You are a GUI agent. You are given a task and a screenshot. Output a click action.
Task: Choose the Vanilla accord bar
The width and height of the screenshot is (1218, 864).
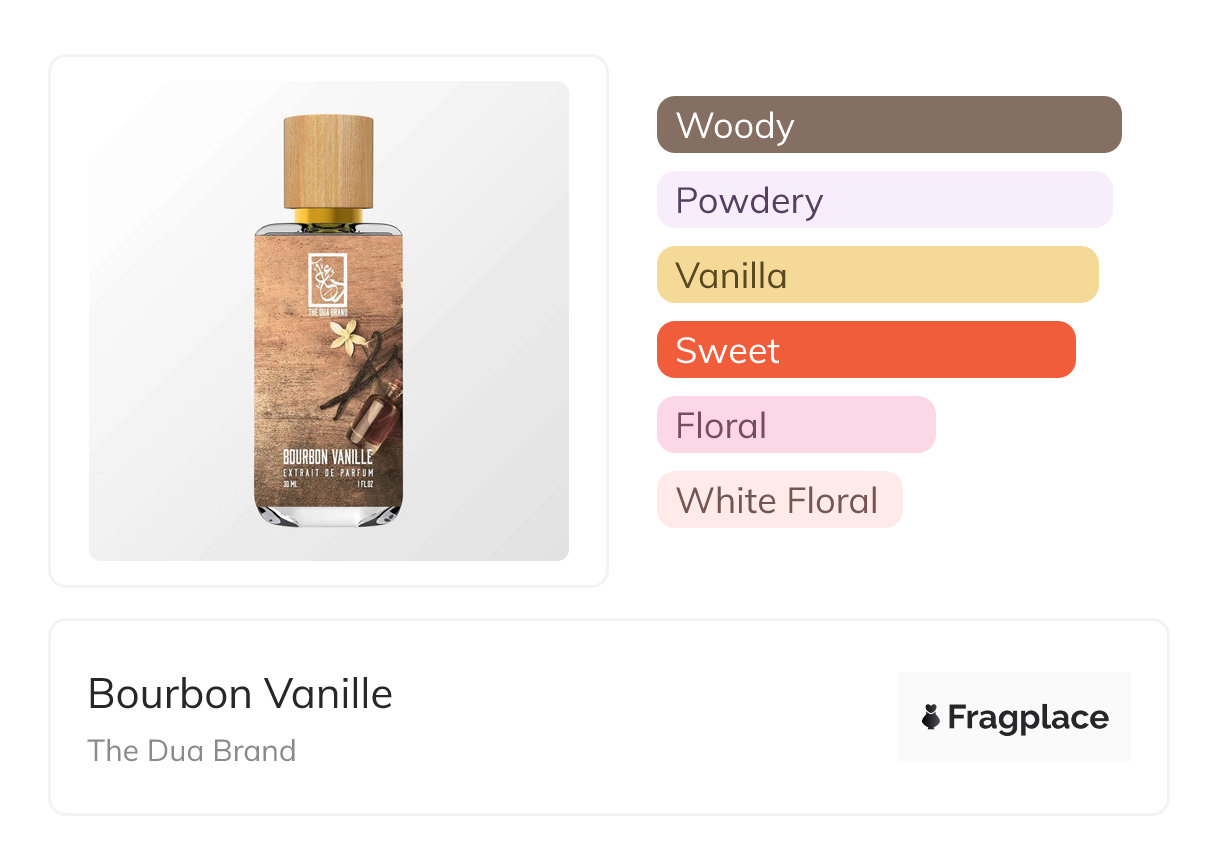(877, 275)
